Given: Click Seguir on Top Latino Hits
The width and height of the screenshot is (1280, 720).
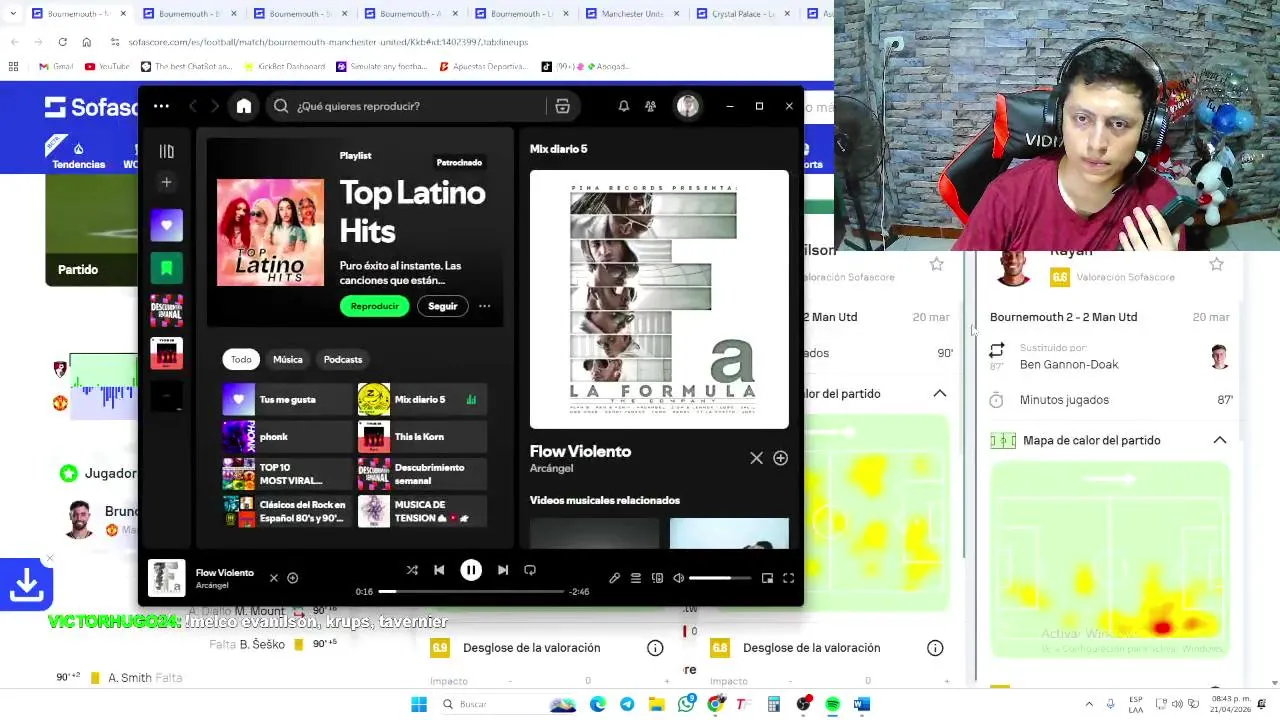Looking at the screenshot, I should pyautogui.click(x=442, y=306).
